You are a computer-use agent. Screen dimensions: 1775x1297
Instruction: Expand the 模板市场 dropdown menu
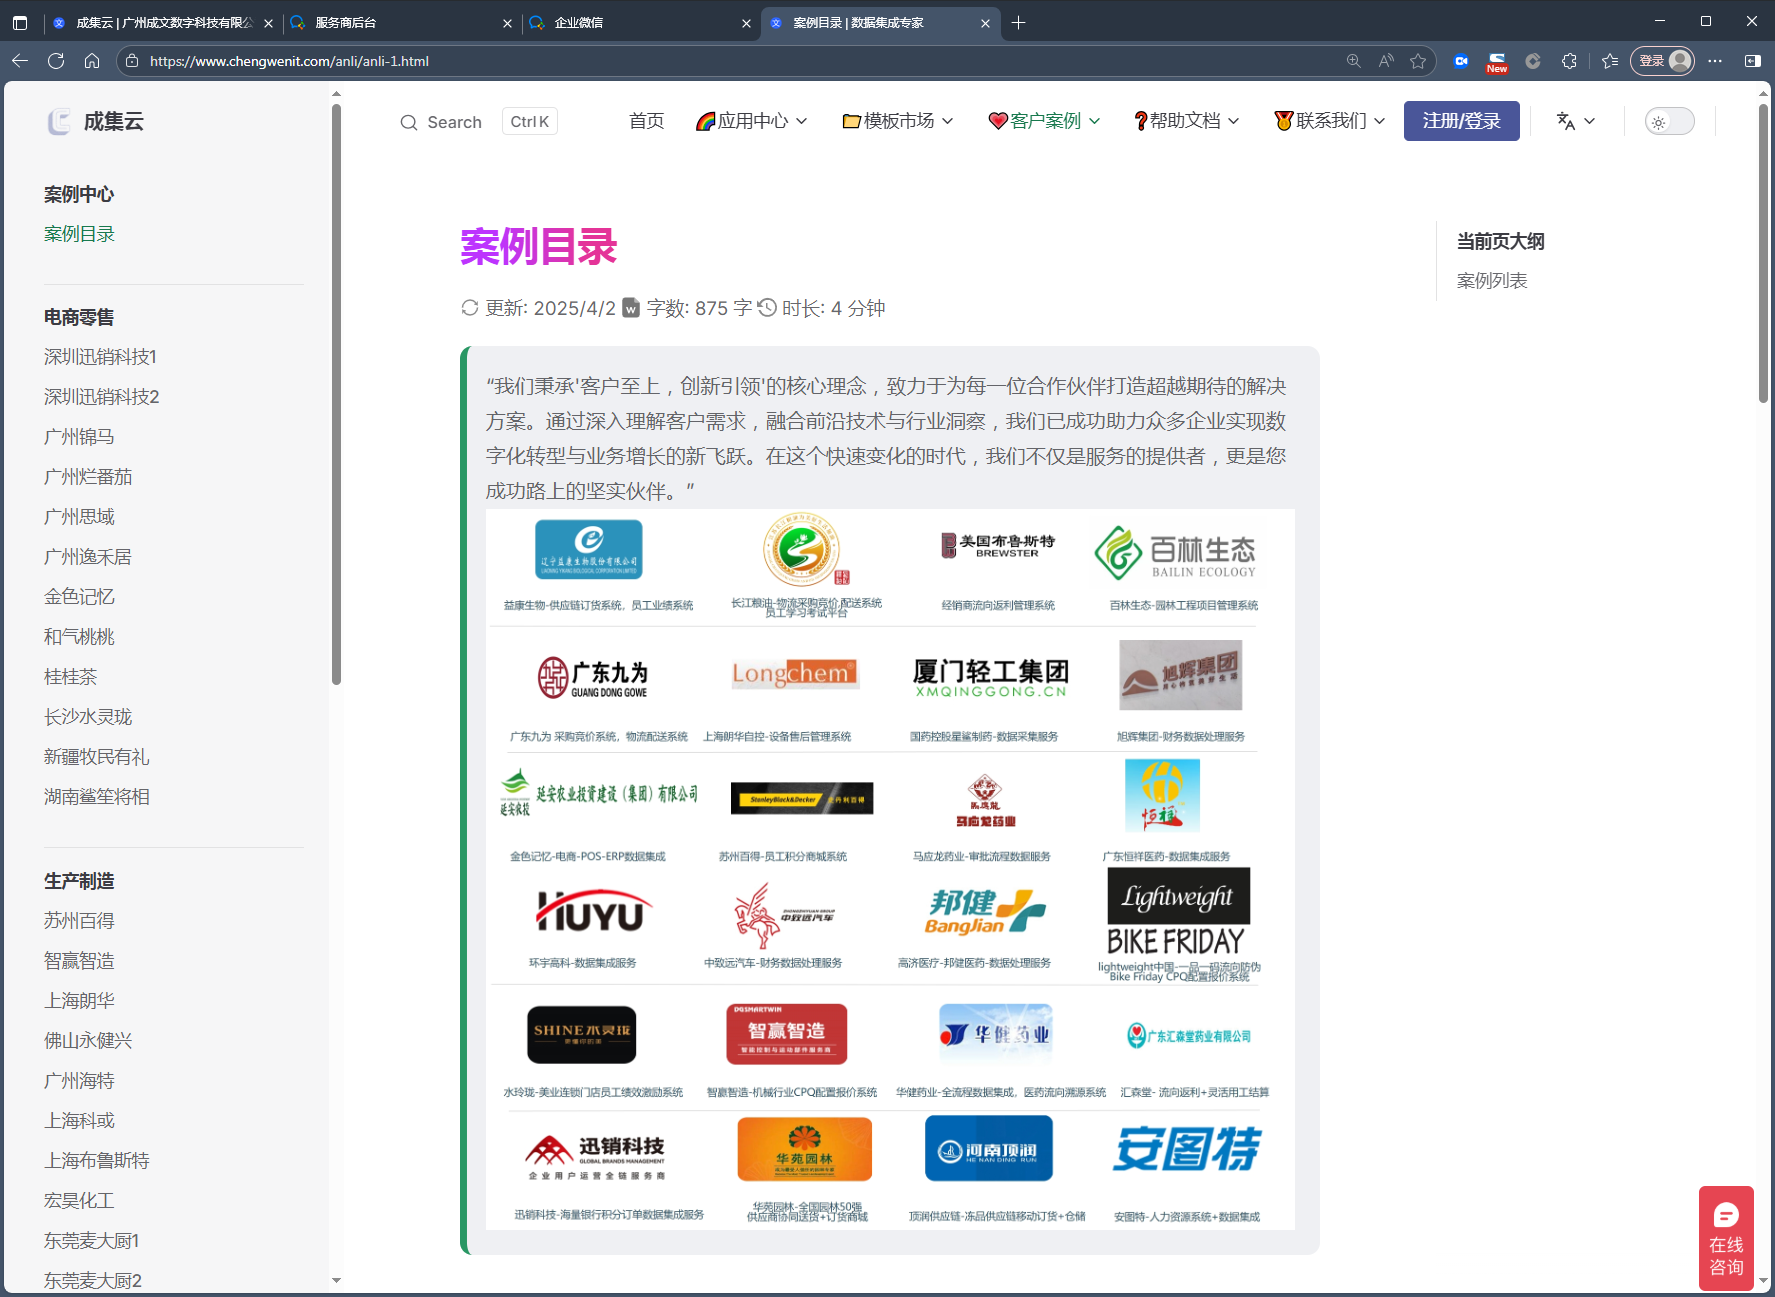897,121
